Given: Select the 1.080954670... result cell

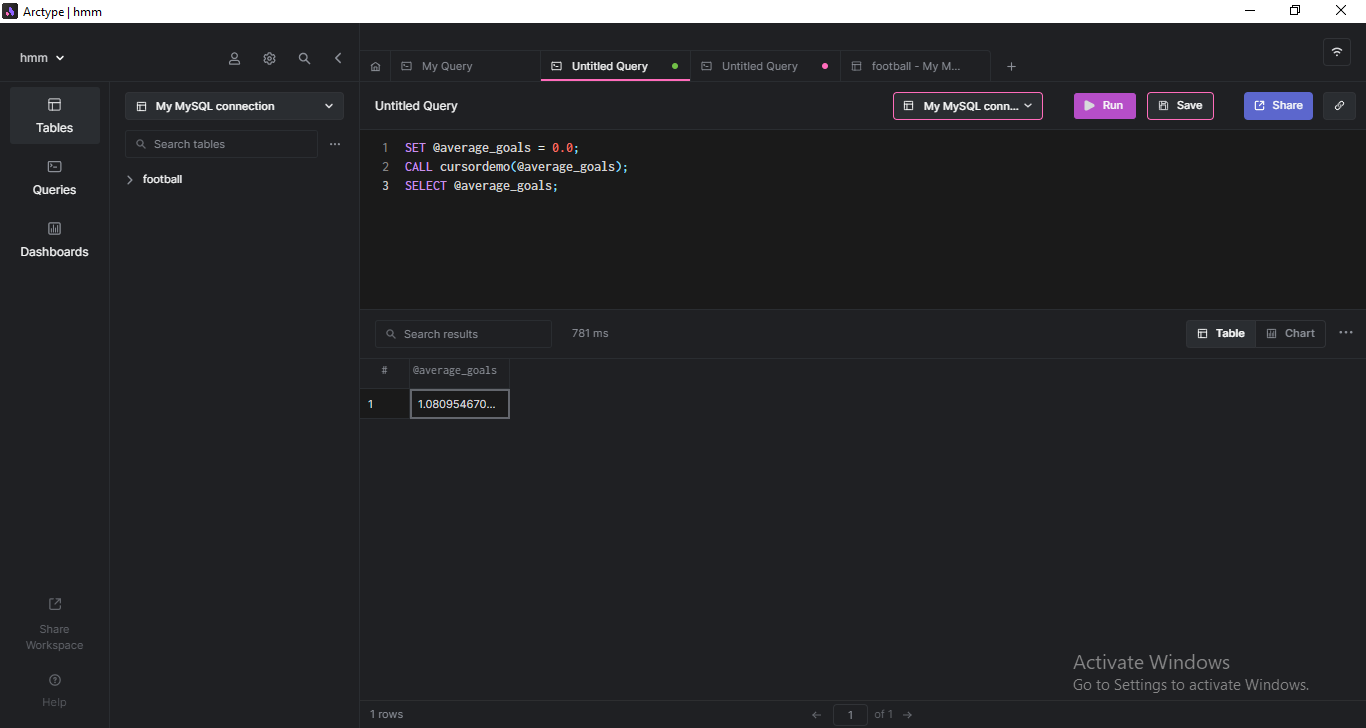Looking at the screenshot, I should (x=460, y=404).
